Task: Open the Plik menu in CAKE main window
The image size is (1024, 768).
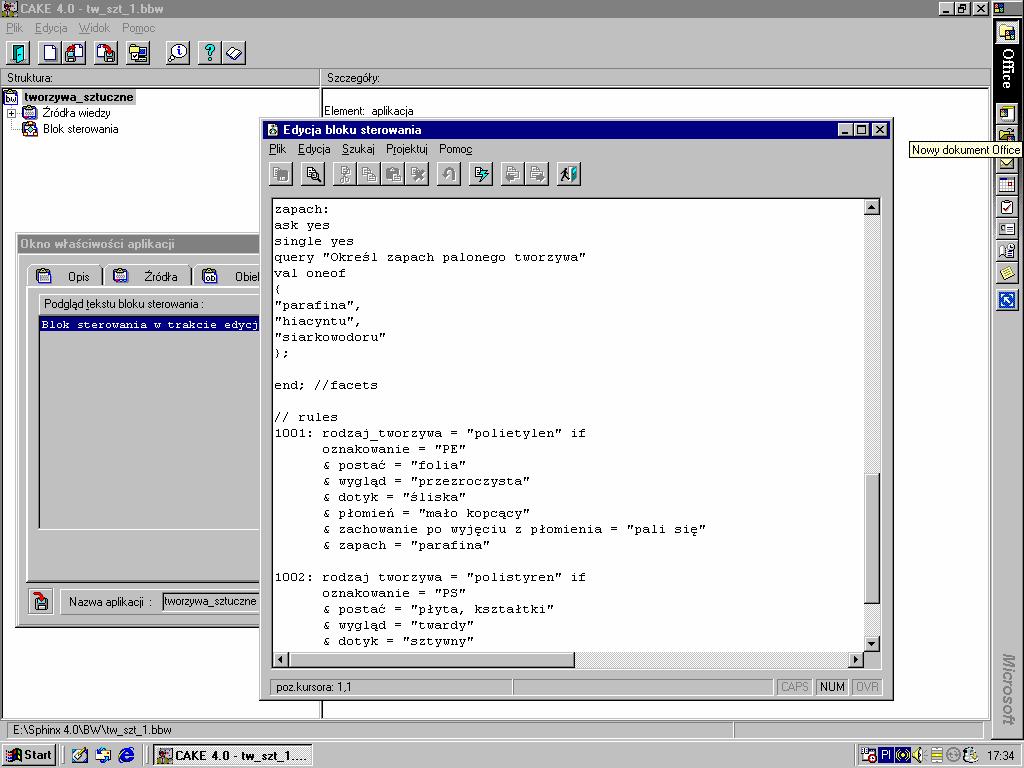Action: (14, 28)
